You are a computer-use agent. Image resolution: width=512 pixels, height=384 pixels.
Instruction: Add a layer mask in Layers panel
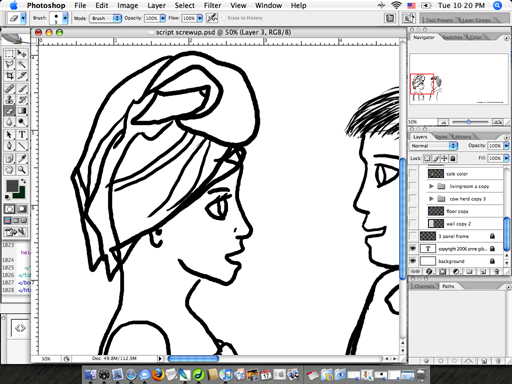click(x=443, y=272)
